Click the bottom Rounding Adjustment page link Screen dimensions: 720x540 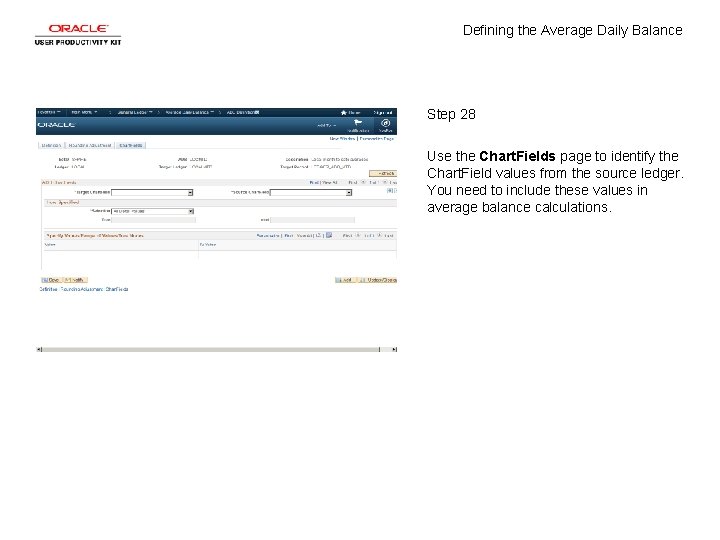[82, 289]
